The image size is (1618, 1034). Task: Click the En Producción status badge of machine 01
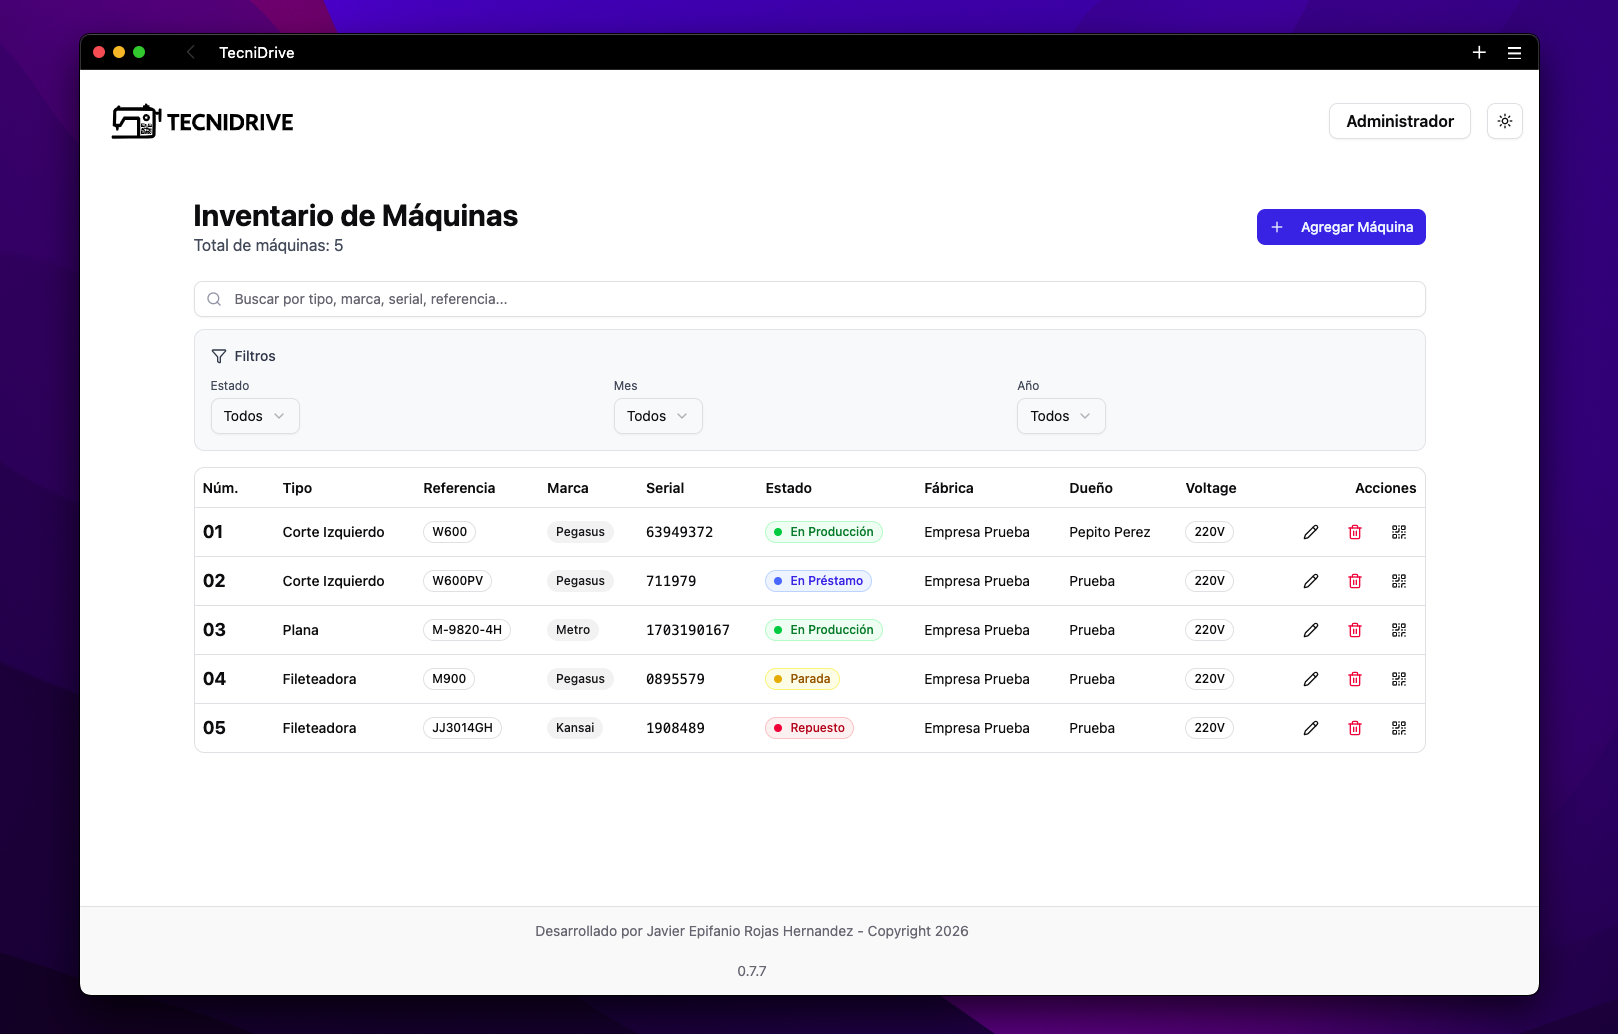(x=823, y=532)
